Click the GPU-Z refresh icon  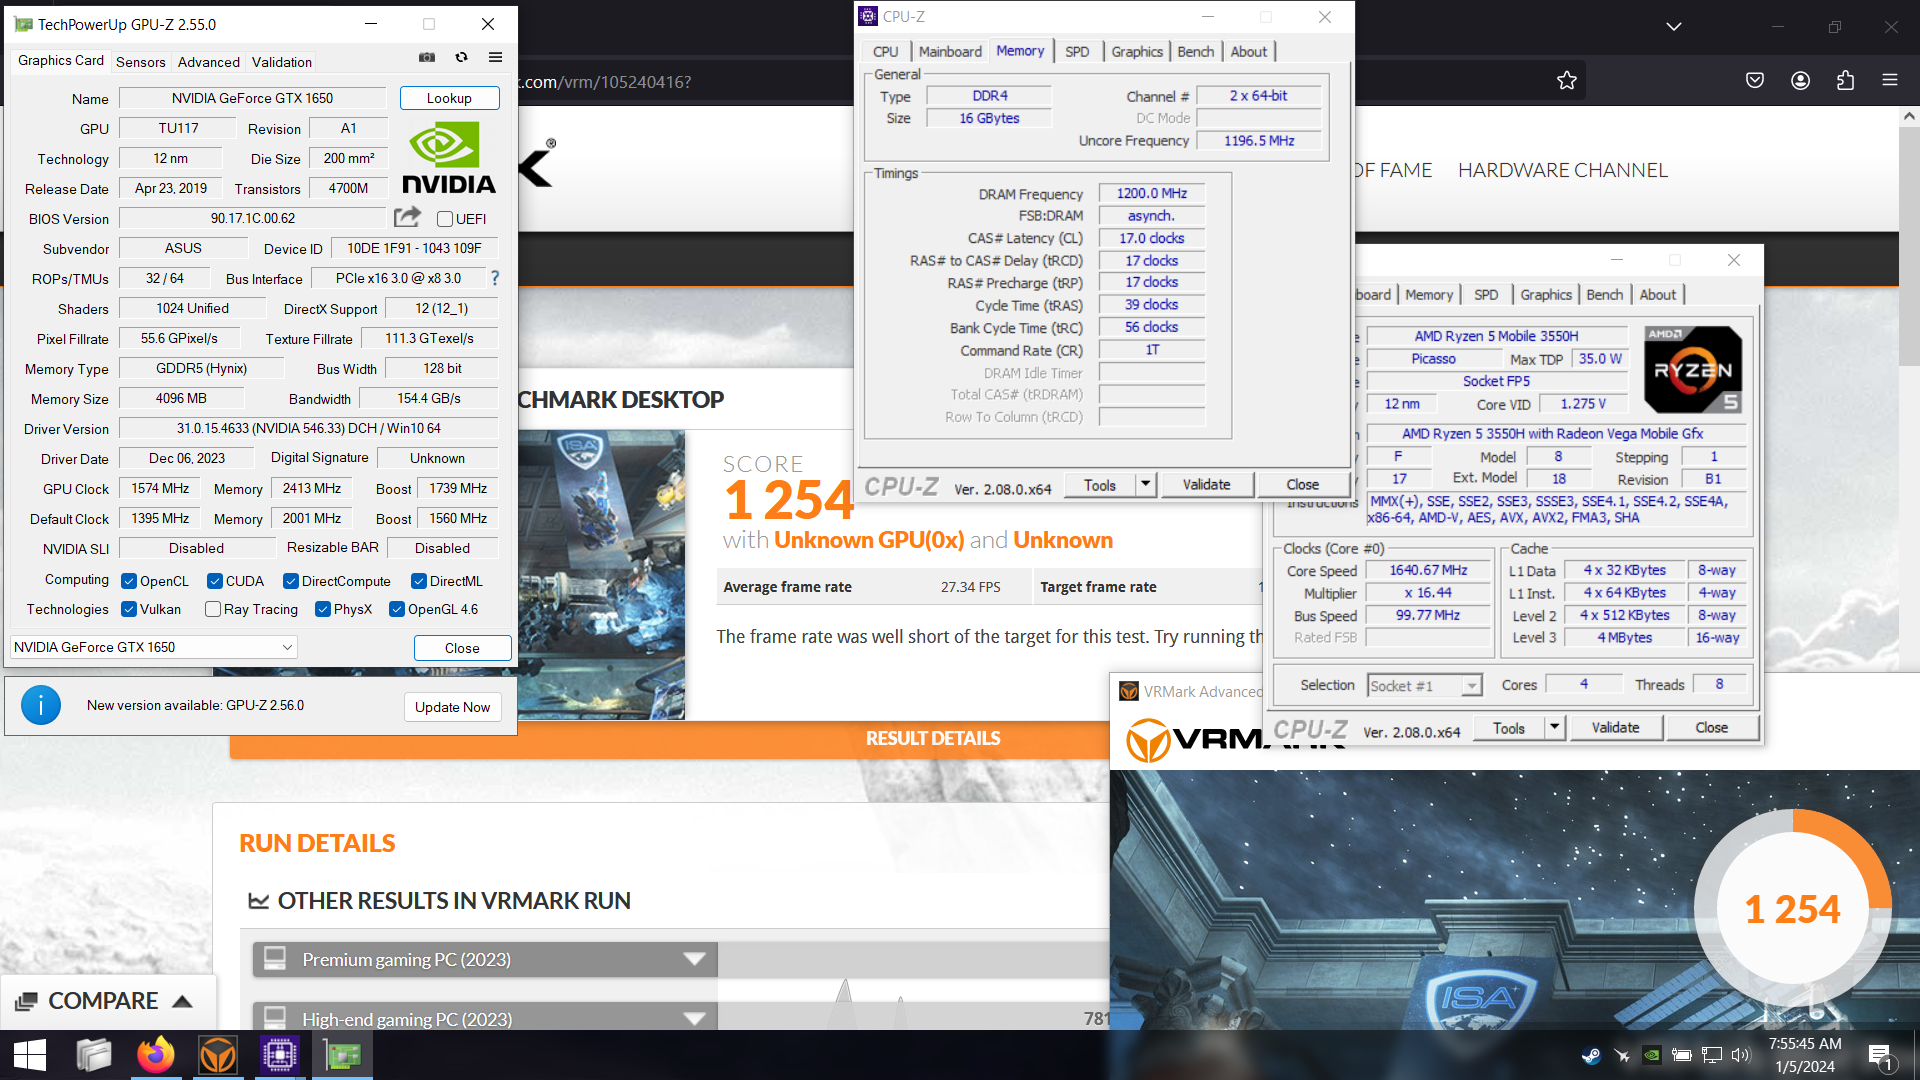pyautogui.click(x=461, y=58)
